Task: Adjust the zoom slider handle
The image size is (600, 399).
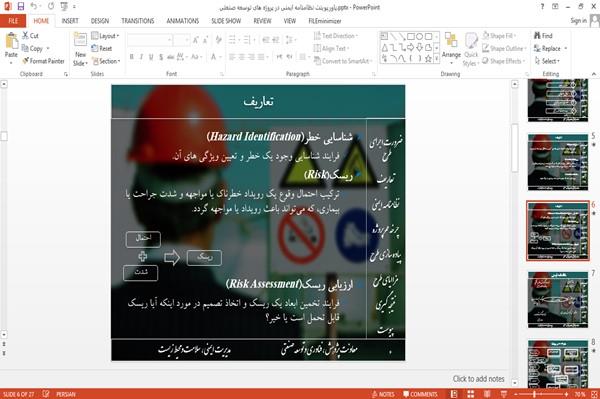Action: click(535, 394)
